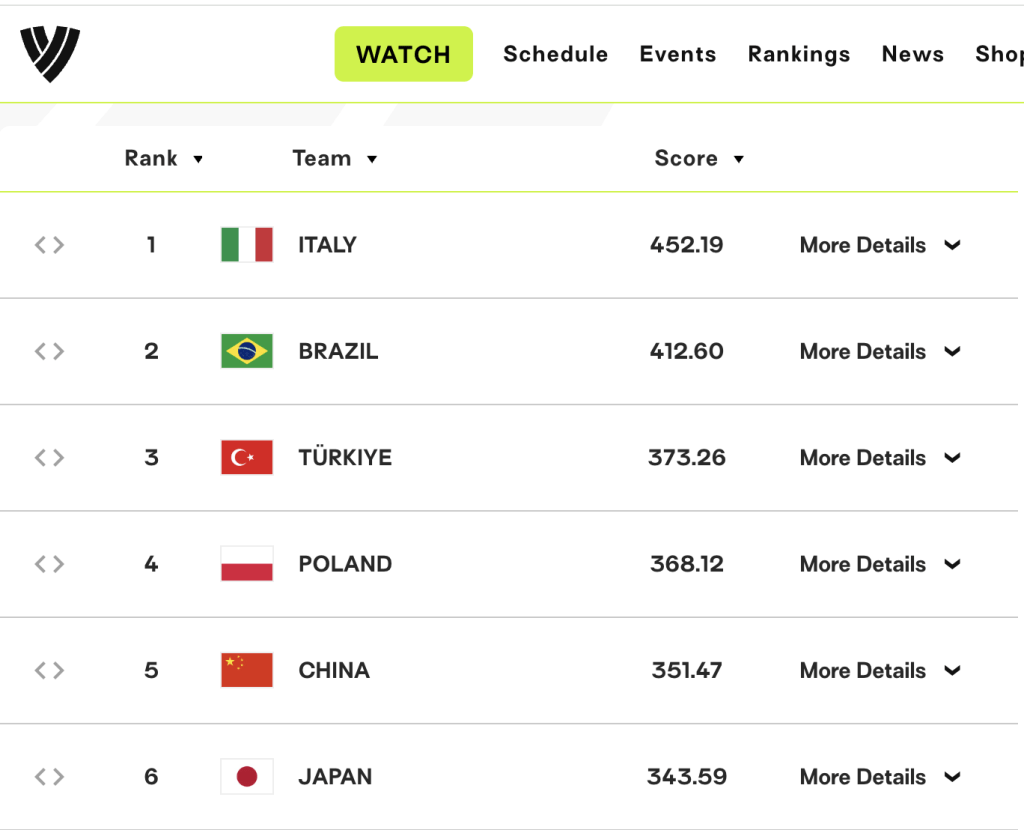Screen dimensions: 1024x830
Task: Open the Rankings menu item
Action: (799, 54)
